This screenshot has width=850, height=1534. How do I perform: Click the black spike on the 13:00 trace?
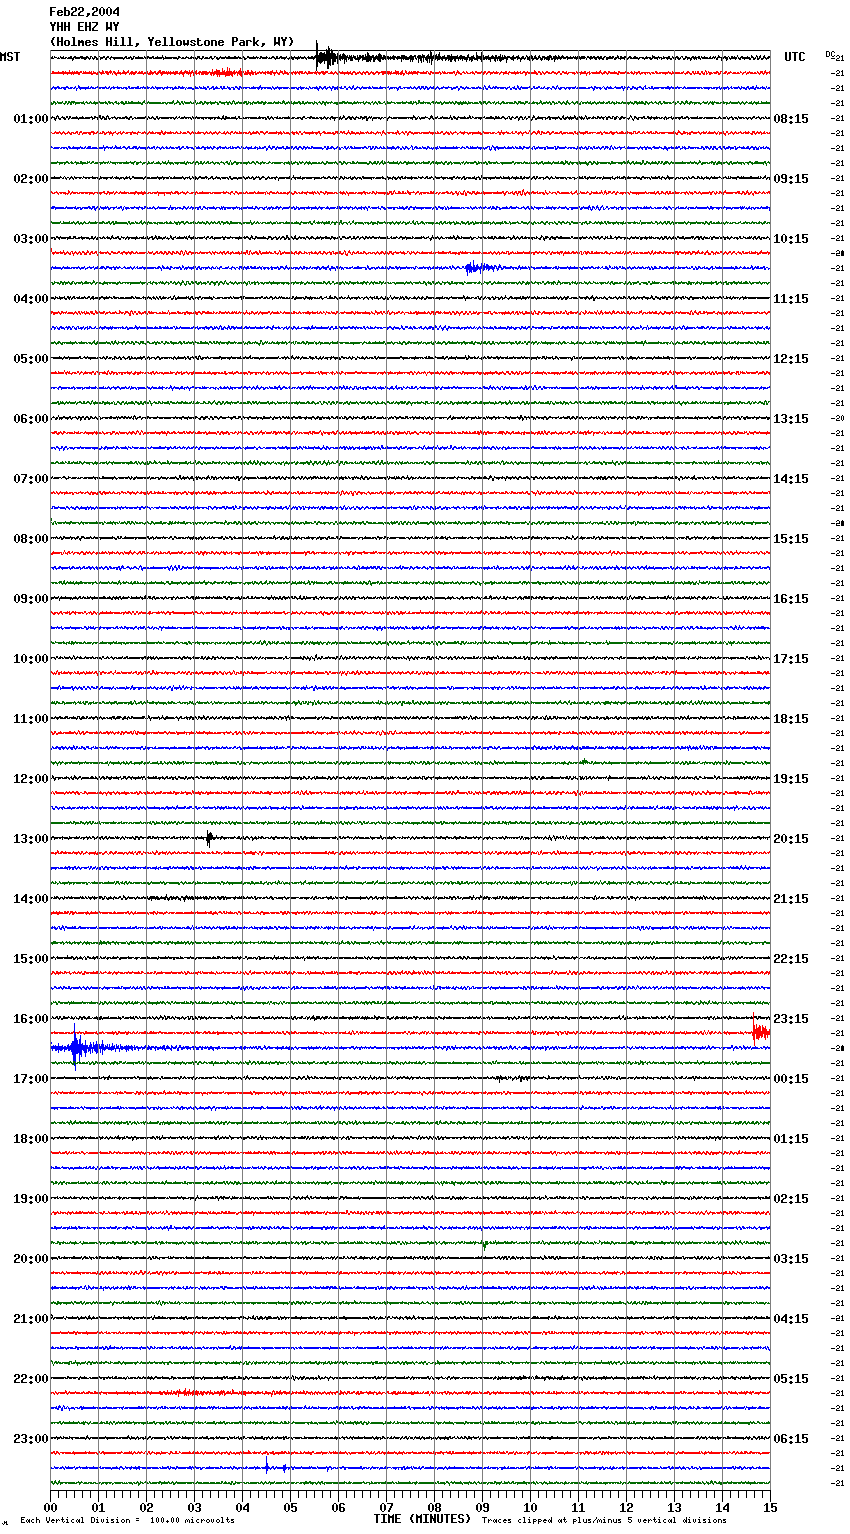209,838
